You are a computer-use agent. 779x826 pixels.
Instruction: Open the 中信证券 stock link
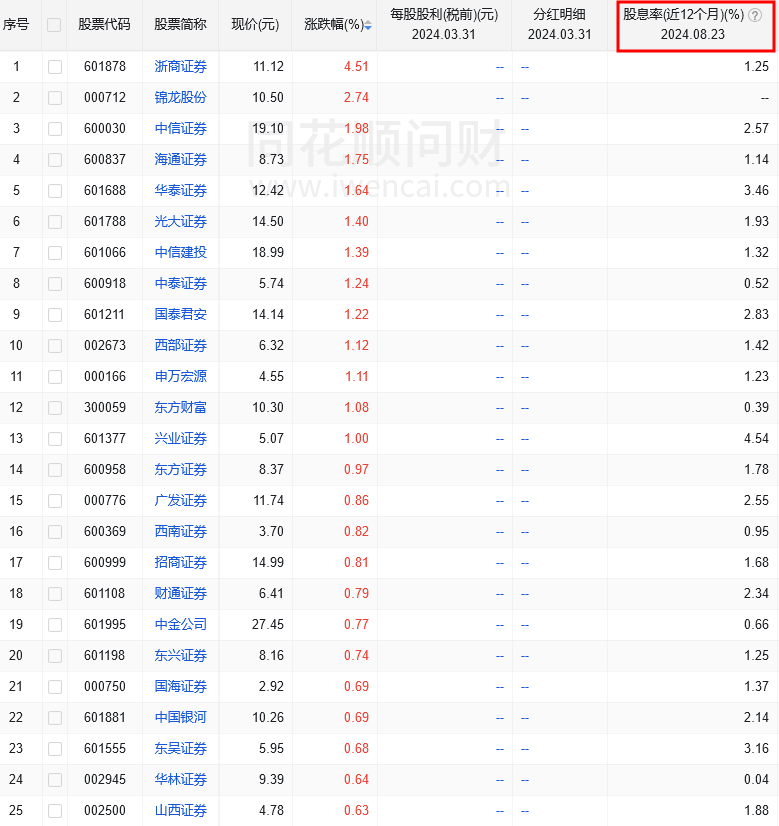(181, 129)
